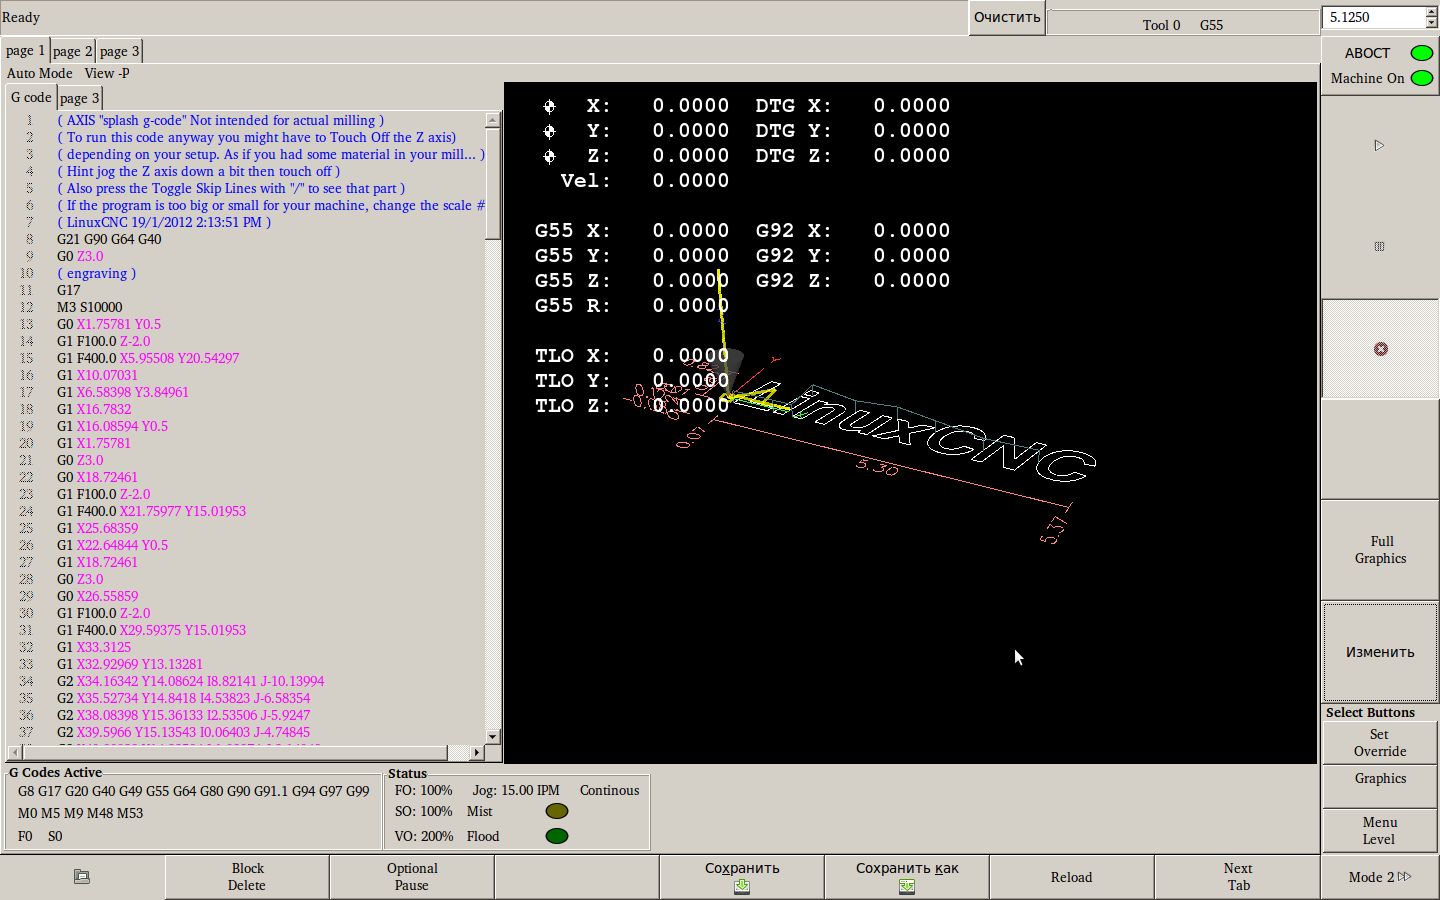1440x900 pixels.
Task: Click the Next Tab button
Action: [x=1238, y=877]
